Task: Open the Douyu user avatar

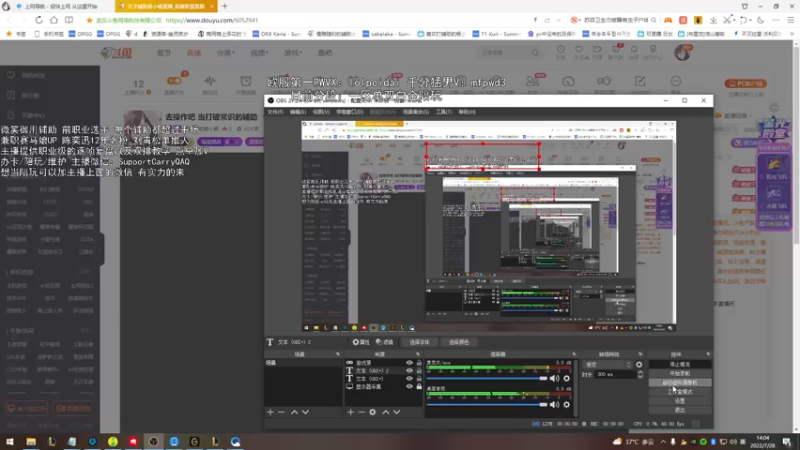Action: 682,53
